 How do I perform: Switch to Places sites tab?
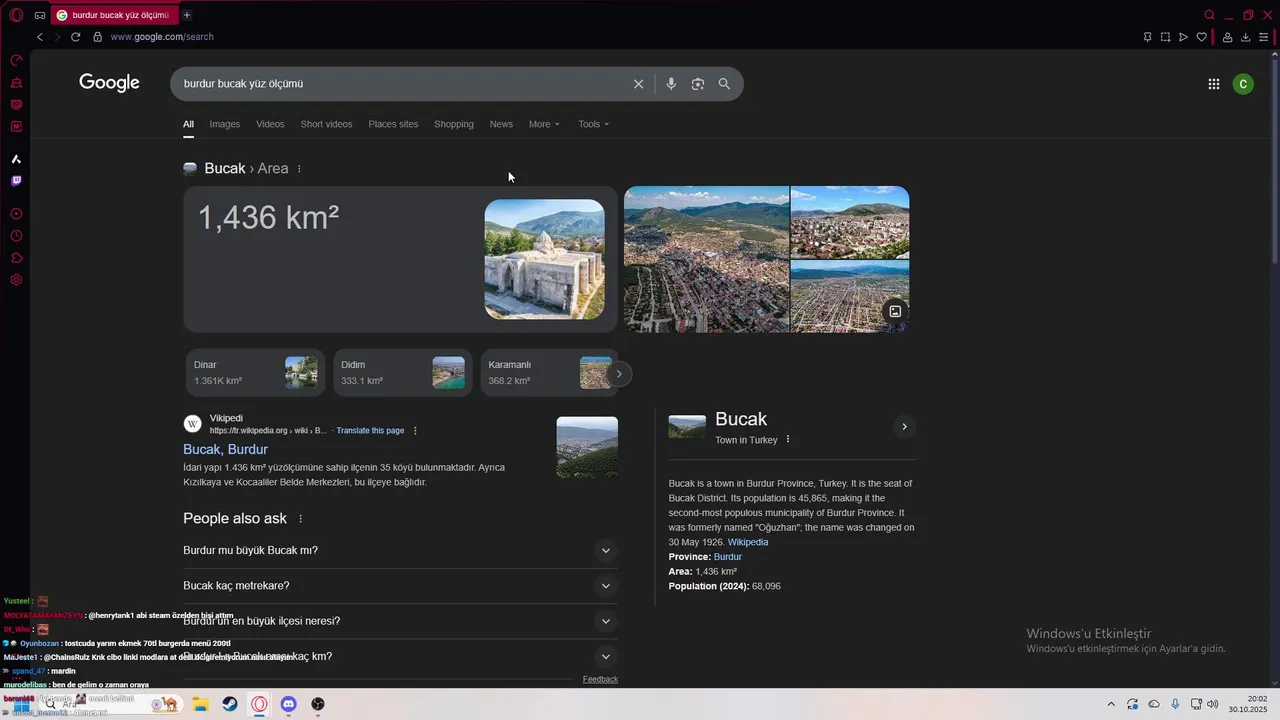[x=393, y=124]
